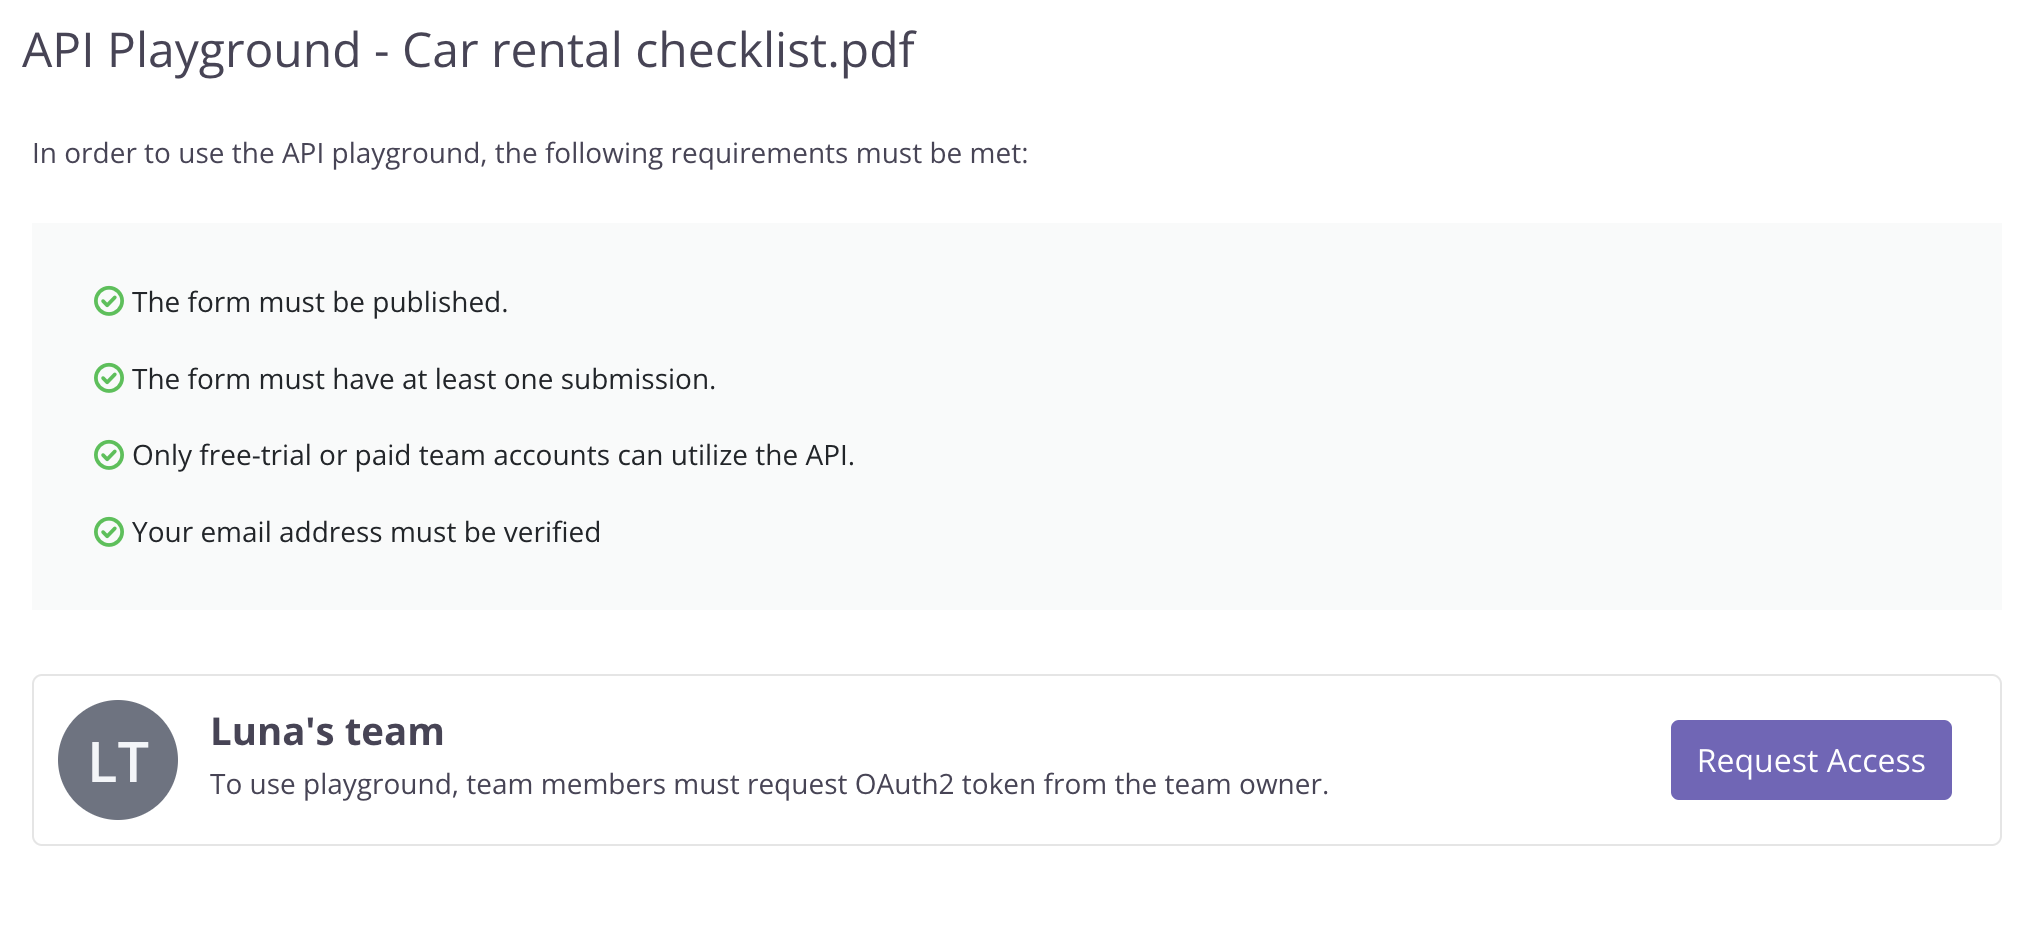This screenshot has height=928, width=2032.
Task: Click the word OAuth2 in team description
Action: 904,784
